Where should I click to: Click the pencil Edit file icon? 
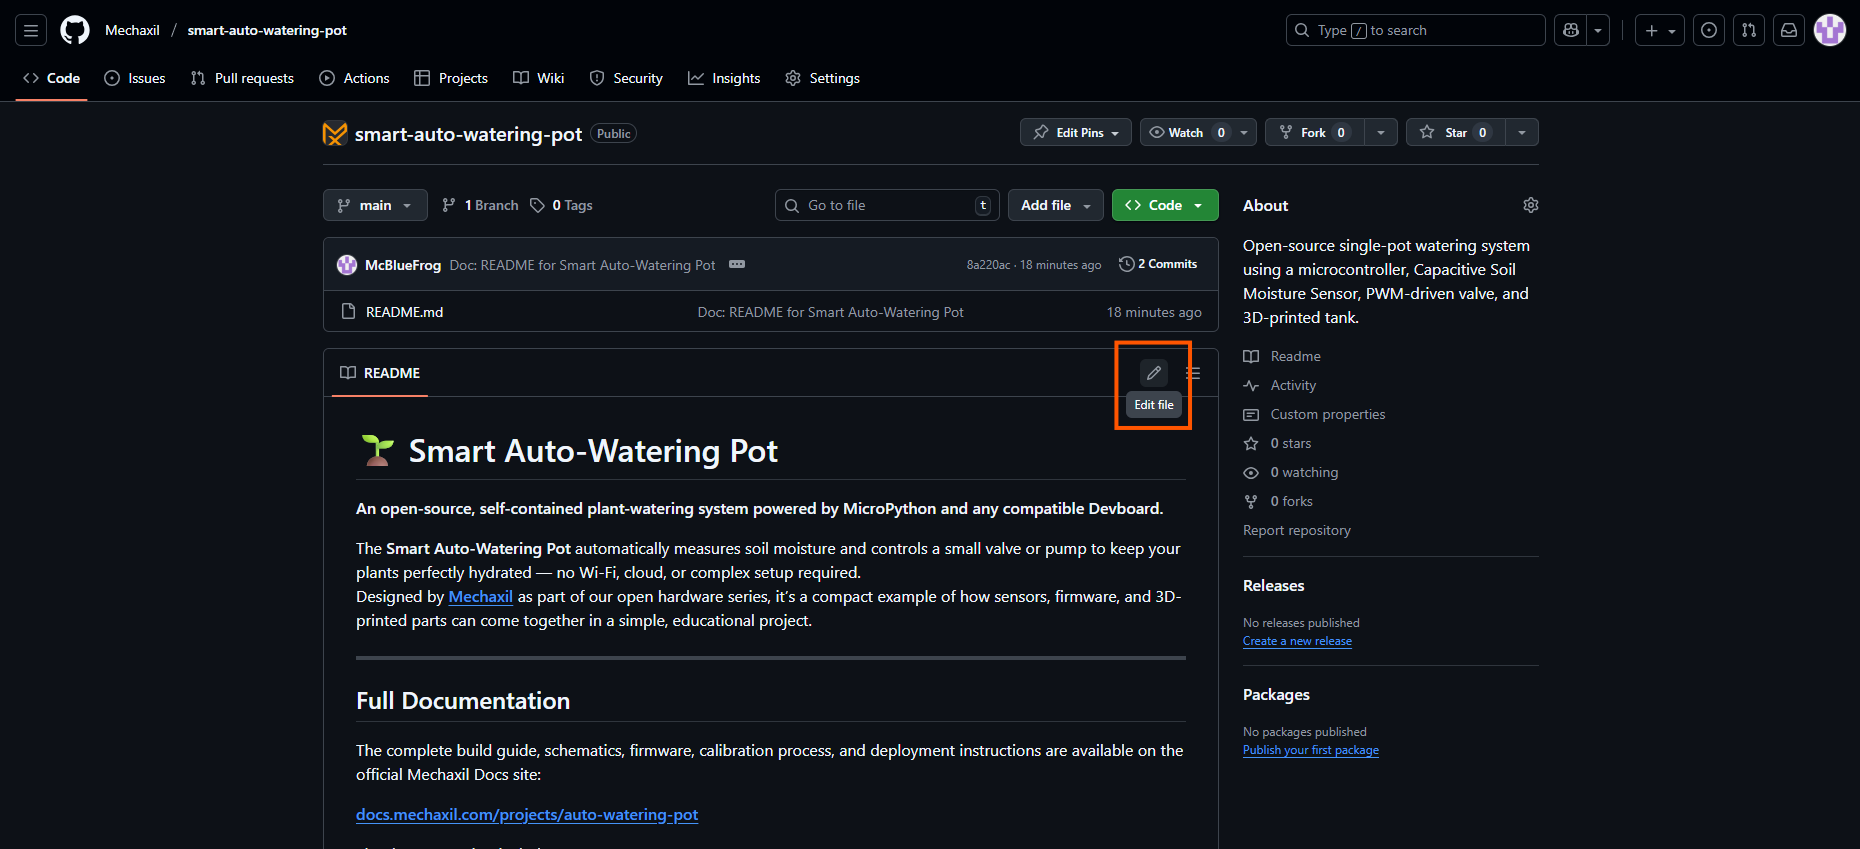1154,373
